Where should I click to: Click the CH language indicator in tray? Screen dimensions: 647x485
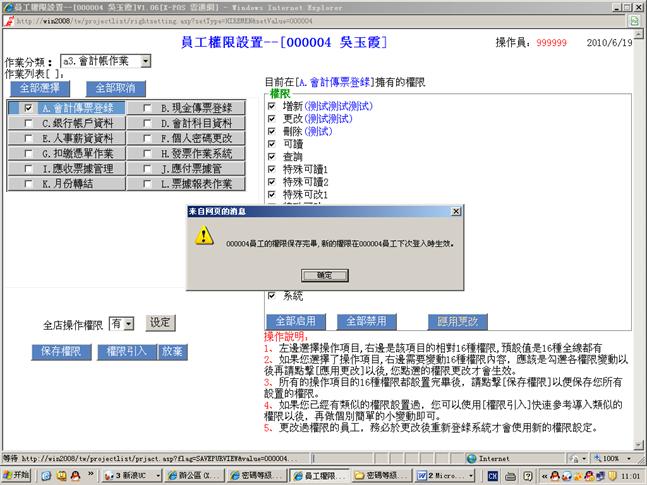tap(491, 474)
